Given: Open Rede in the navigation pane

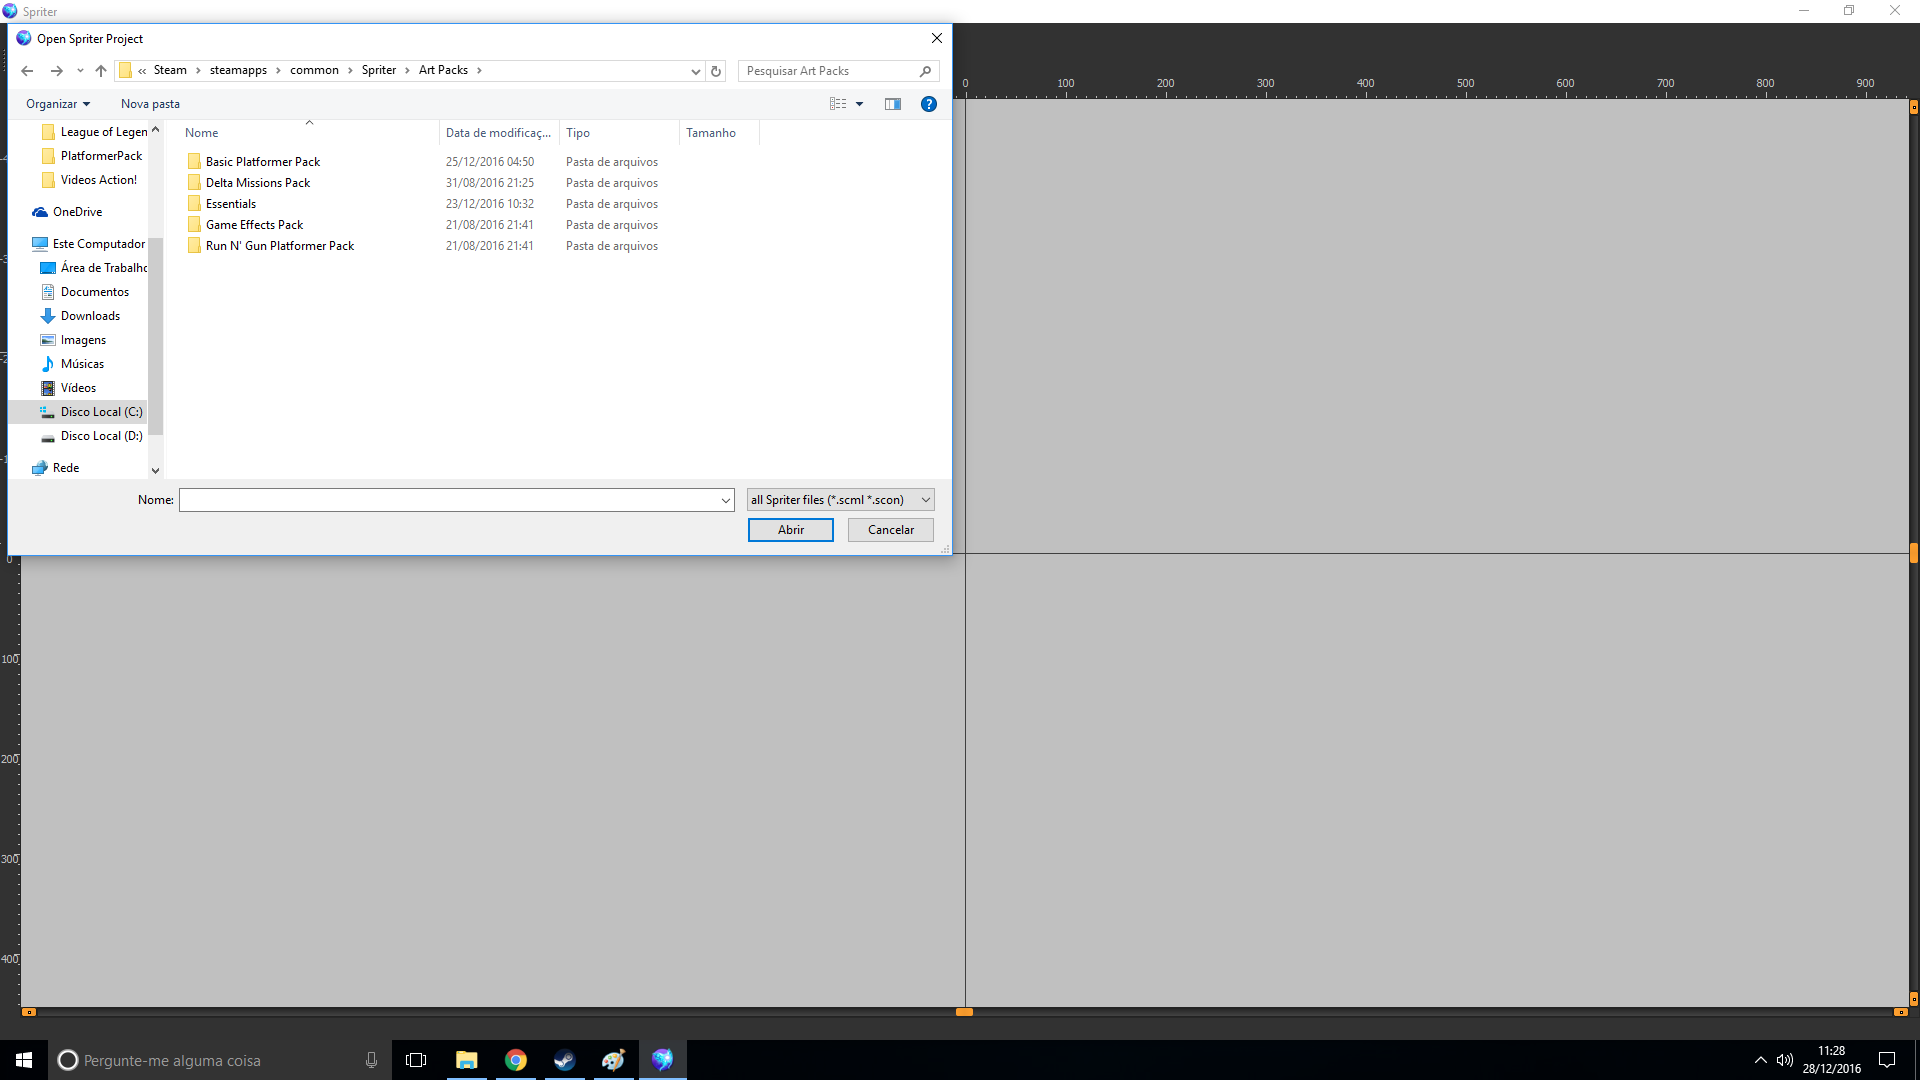Looking at the screenshot, I should point(55,468).
